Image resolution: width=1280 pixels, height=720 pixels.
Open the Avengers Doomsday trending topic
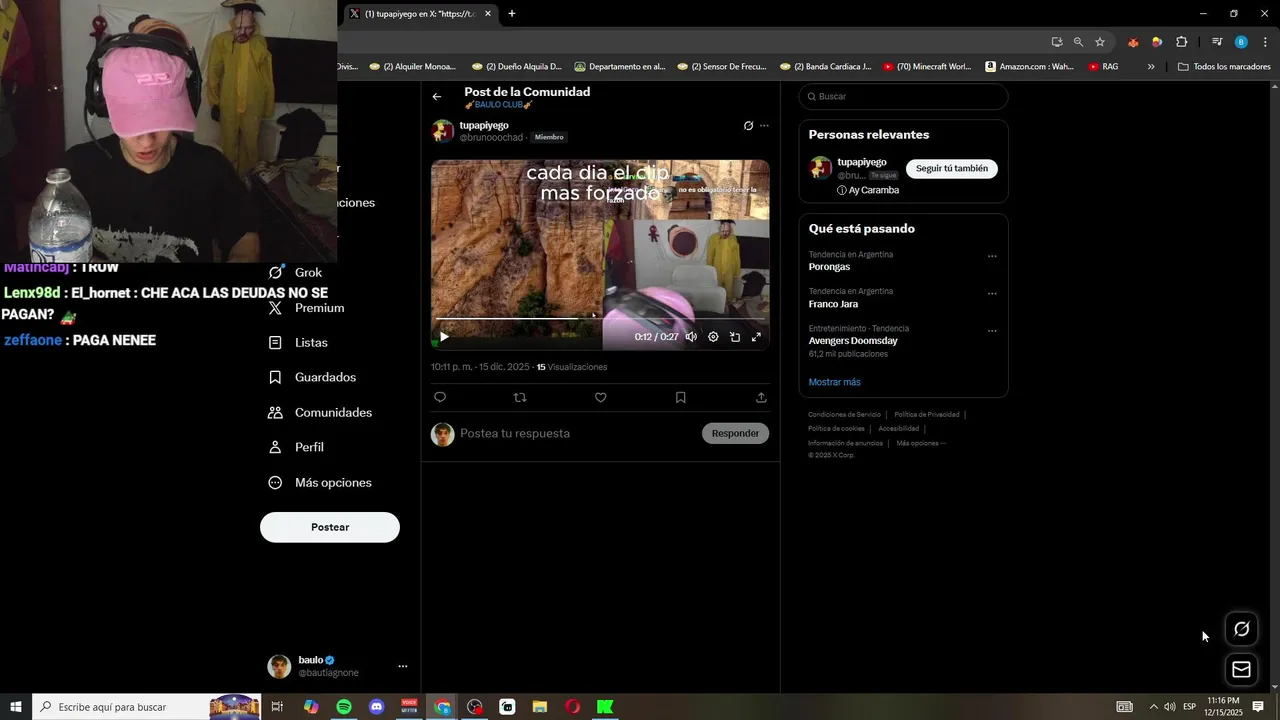(853, 341)
